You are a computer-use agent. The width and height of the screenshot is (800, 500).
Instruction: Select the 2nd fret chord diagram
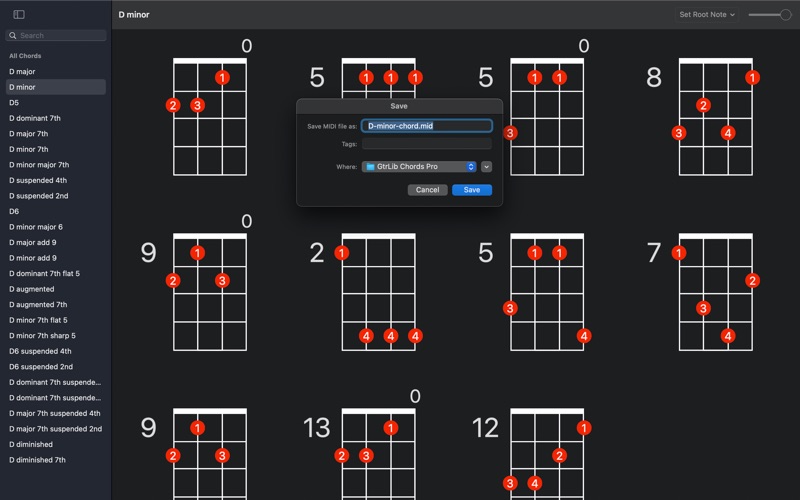[x=378, y=291]
